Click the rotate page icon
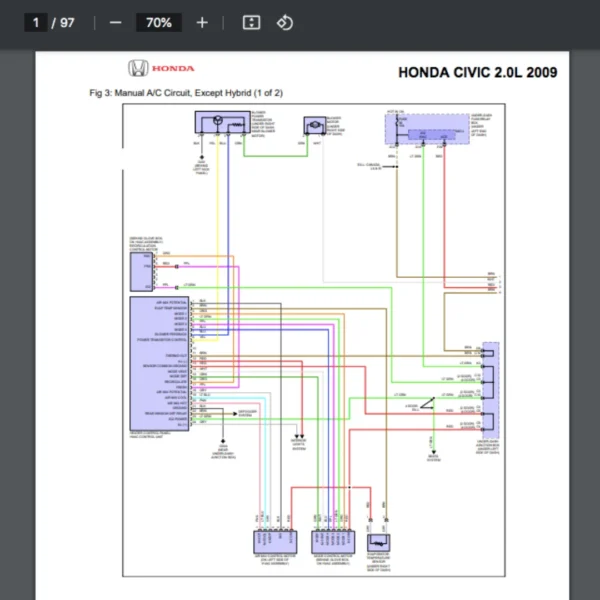Screen dimensions: 600x600 tap(284, 22)
